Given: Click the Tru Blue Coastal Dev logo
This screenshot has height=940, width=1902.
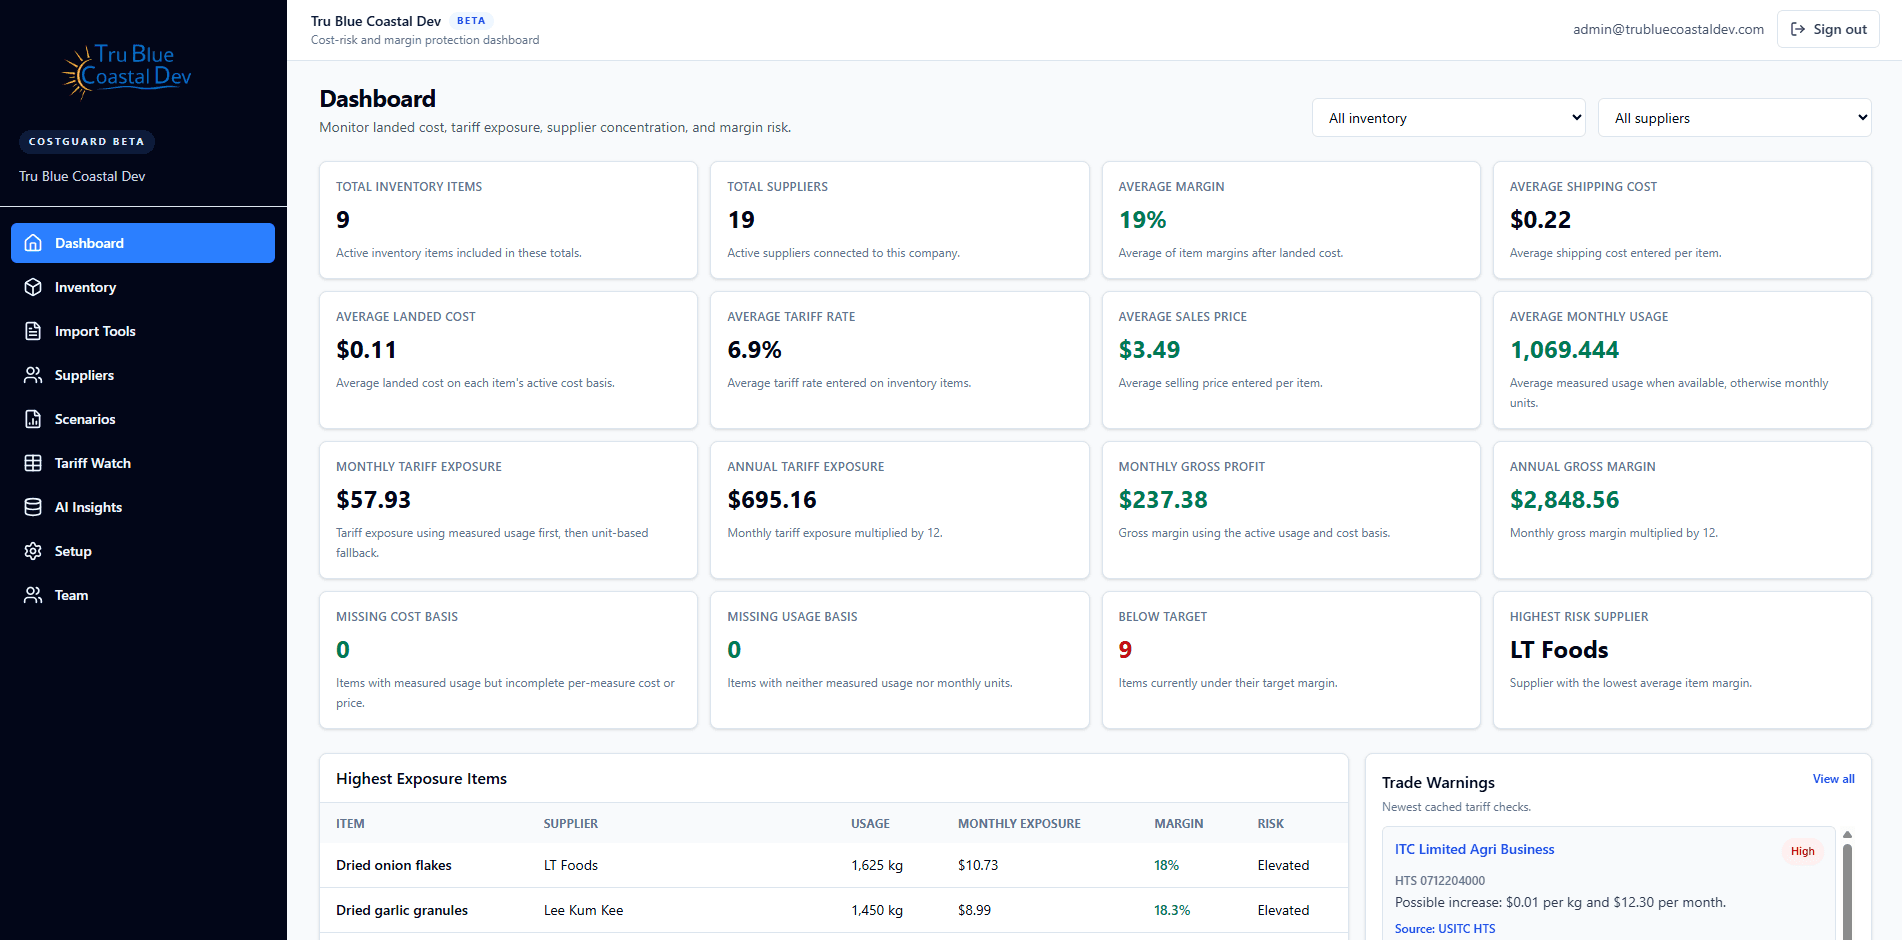Looking at the screenshot, I should click(126, 70).
